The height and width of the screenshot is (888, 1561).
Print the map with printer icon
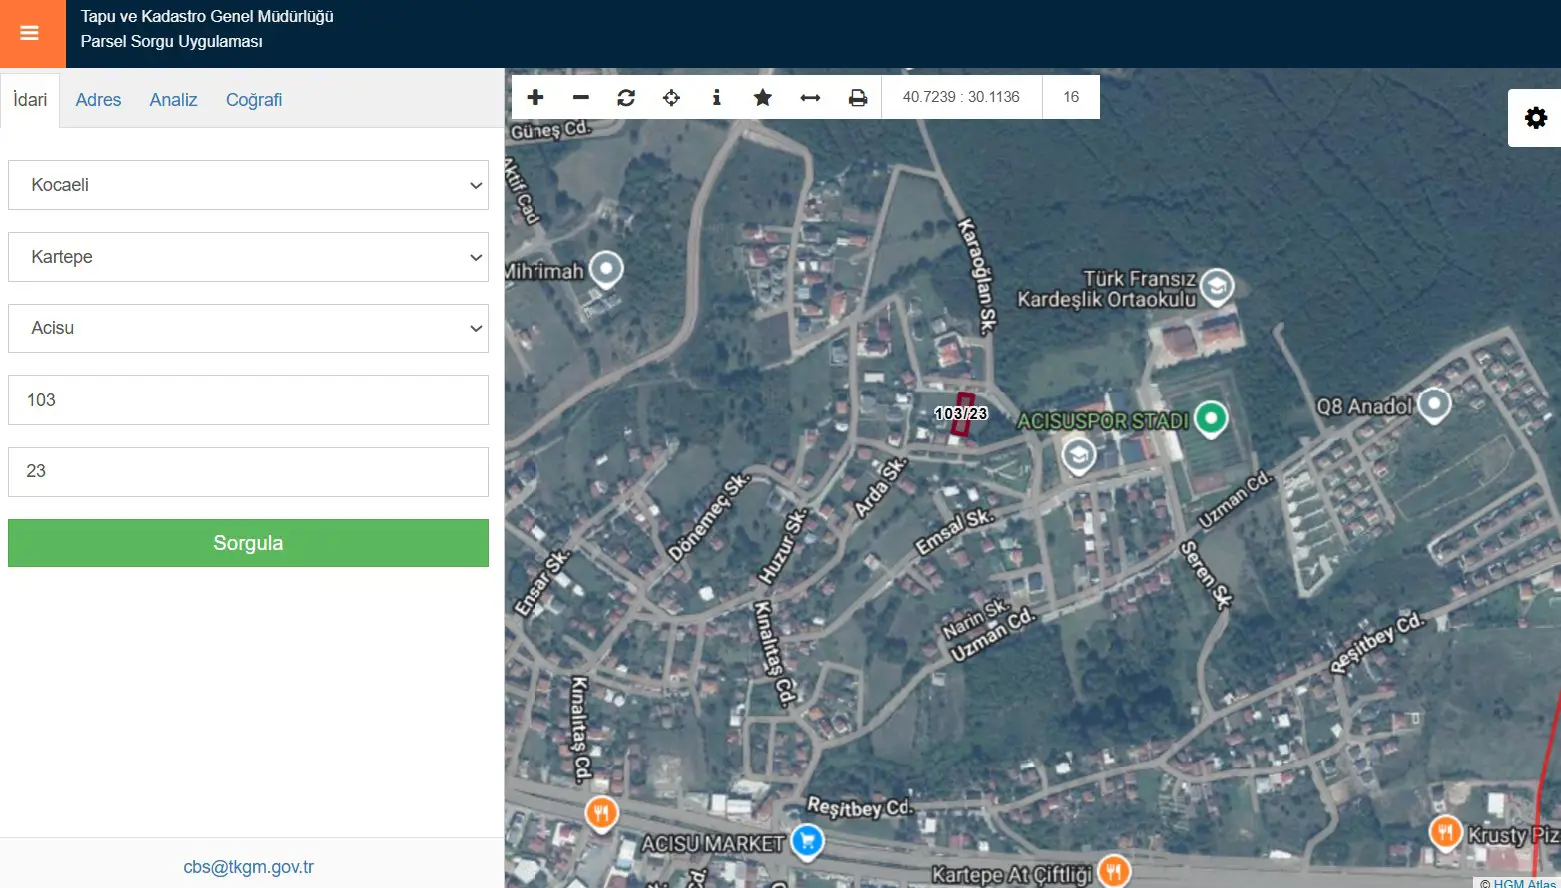pos(857,97)
